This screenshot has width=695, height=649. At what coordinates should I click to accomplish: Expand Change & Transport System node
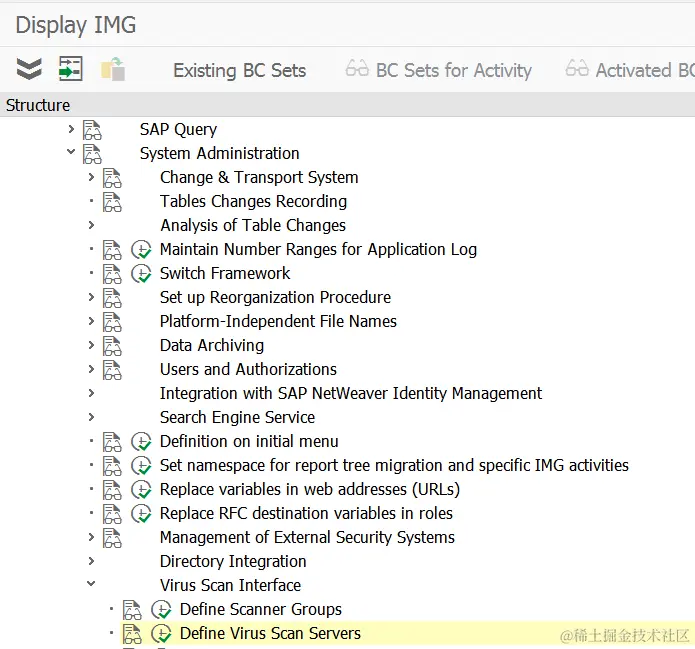91,177
